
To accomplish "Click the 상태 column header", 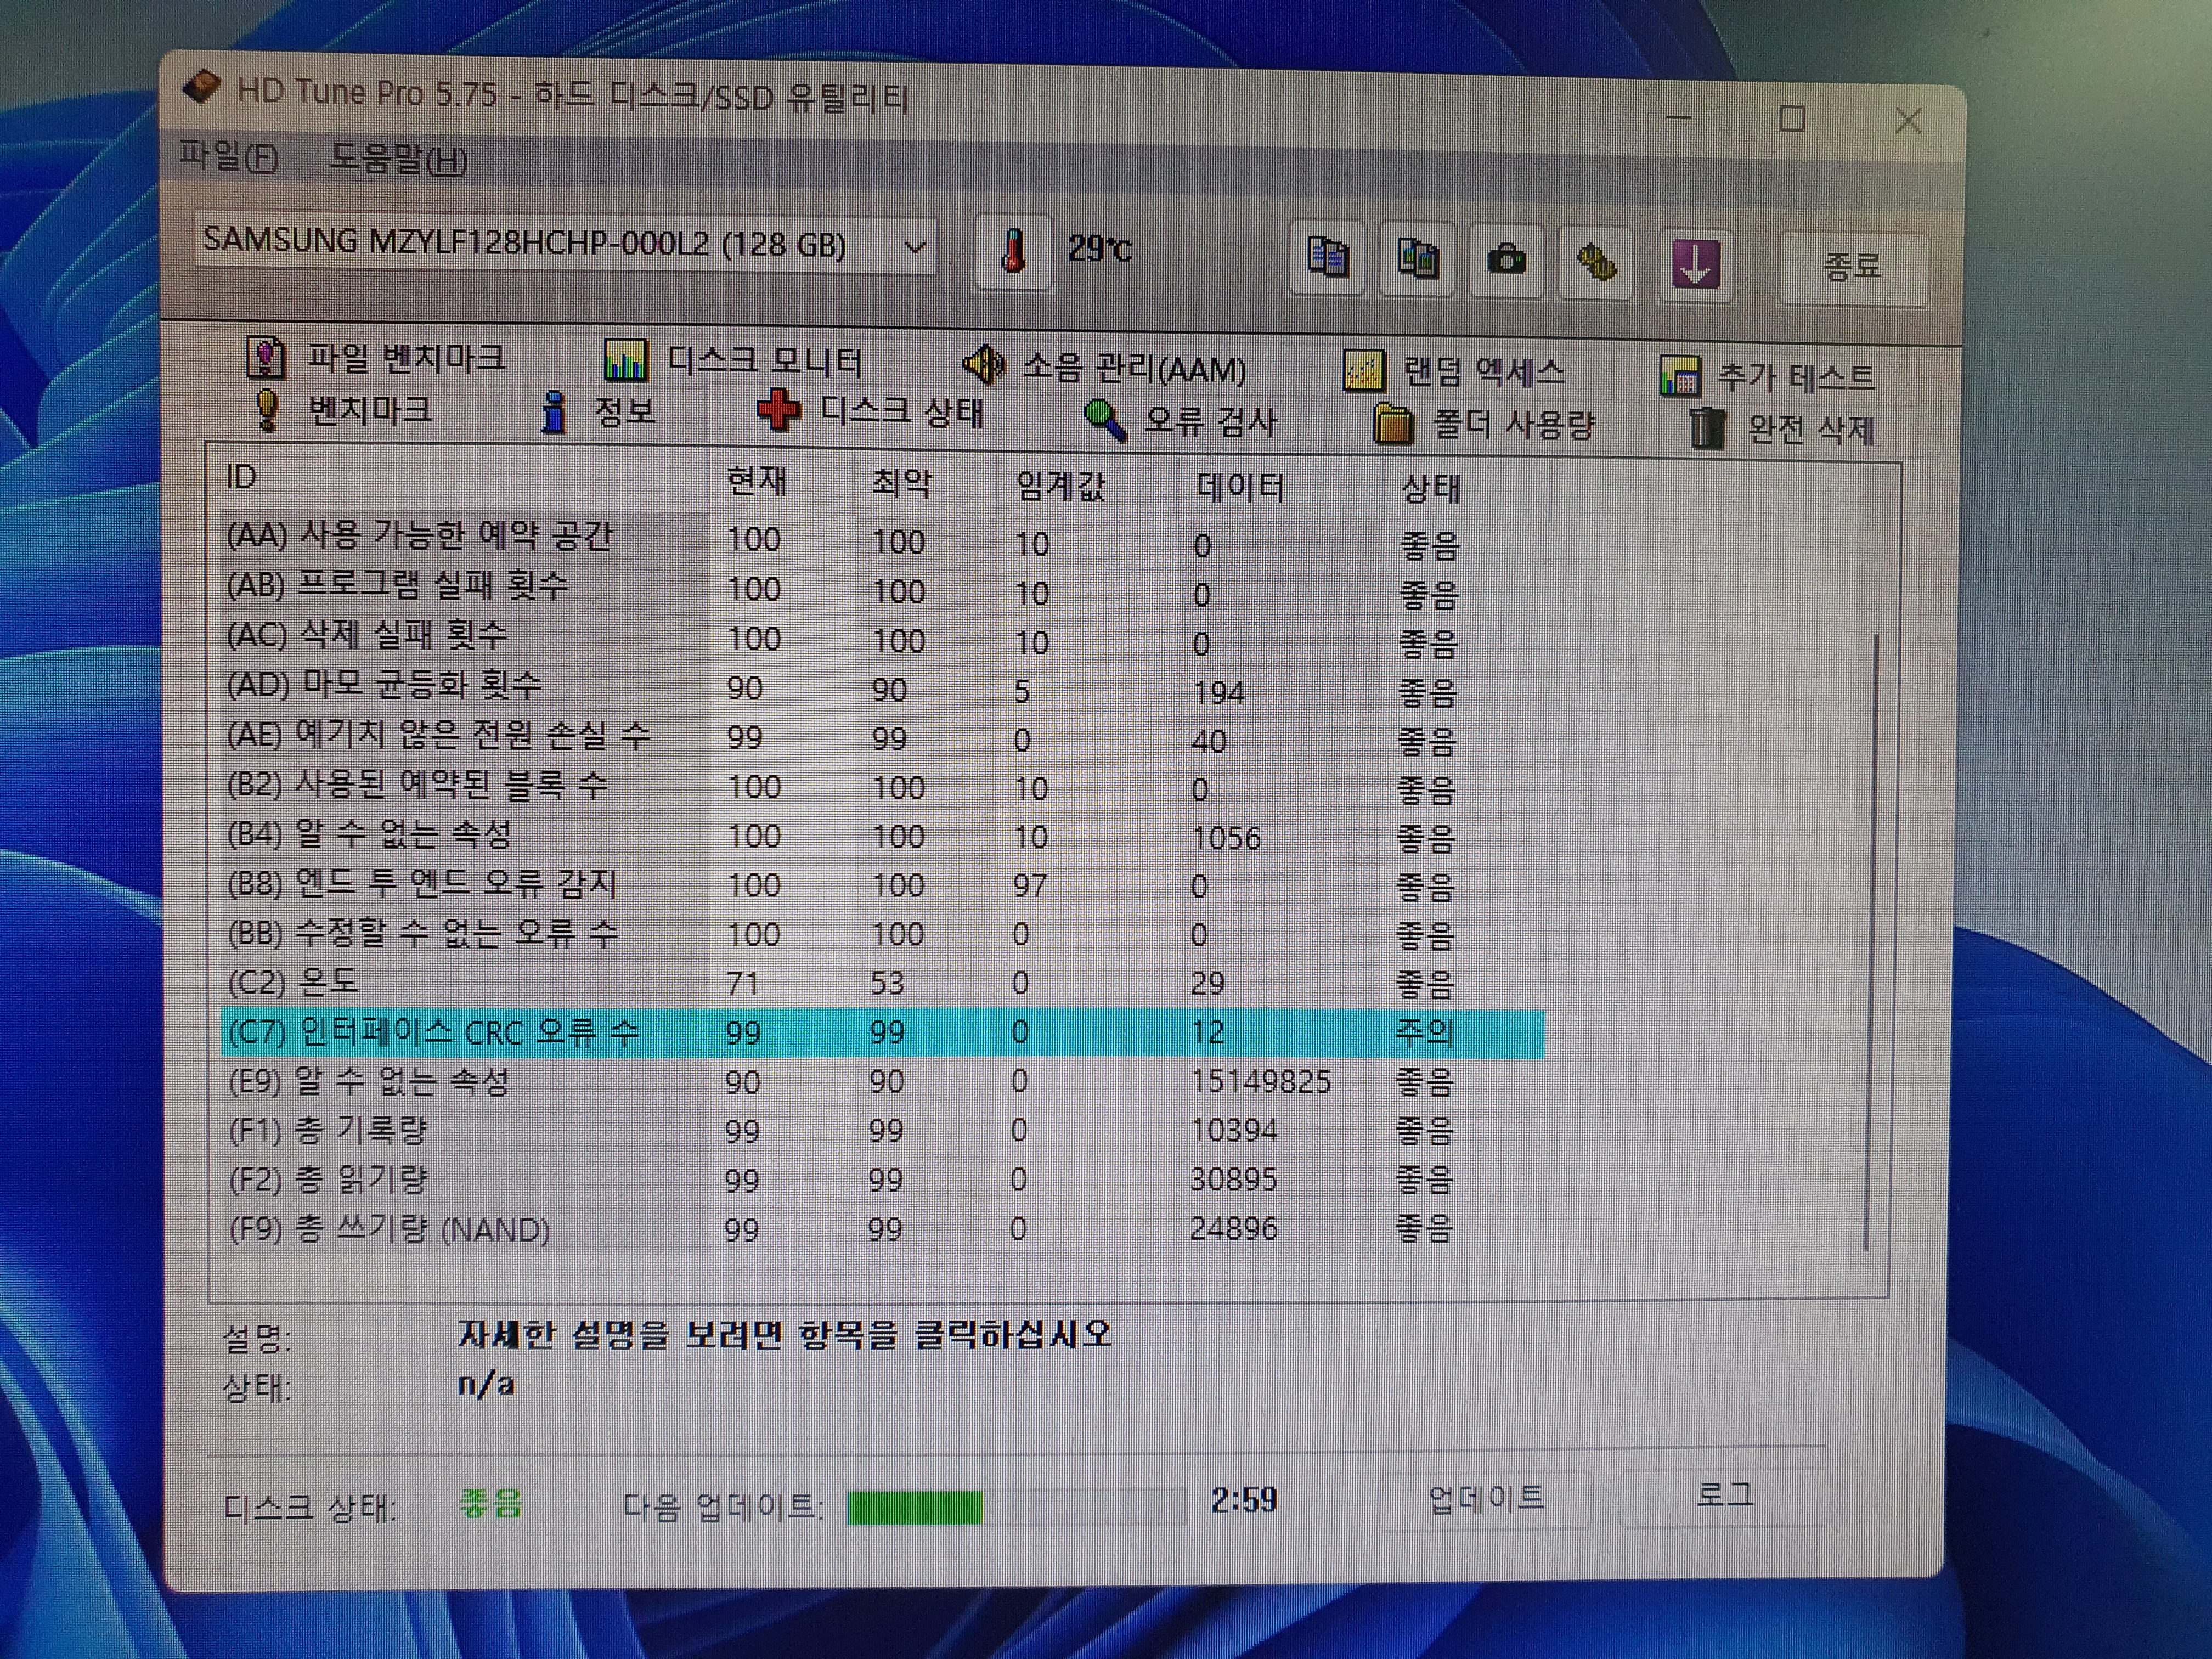I will 1431,489.
